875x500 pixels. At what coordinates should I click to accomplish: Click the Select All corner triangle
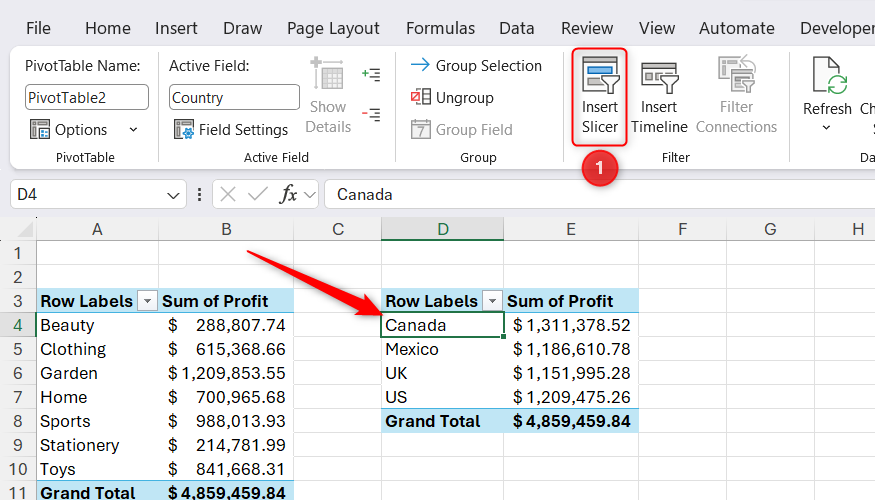(x=26, y=229)
